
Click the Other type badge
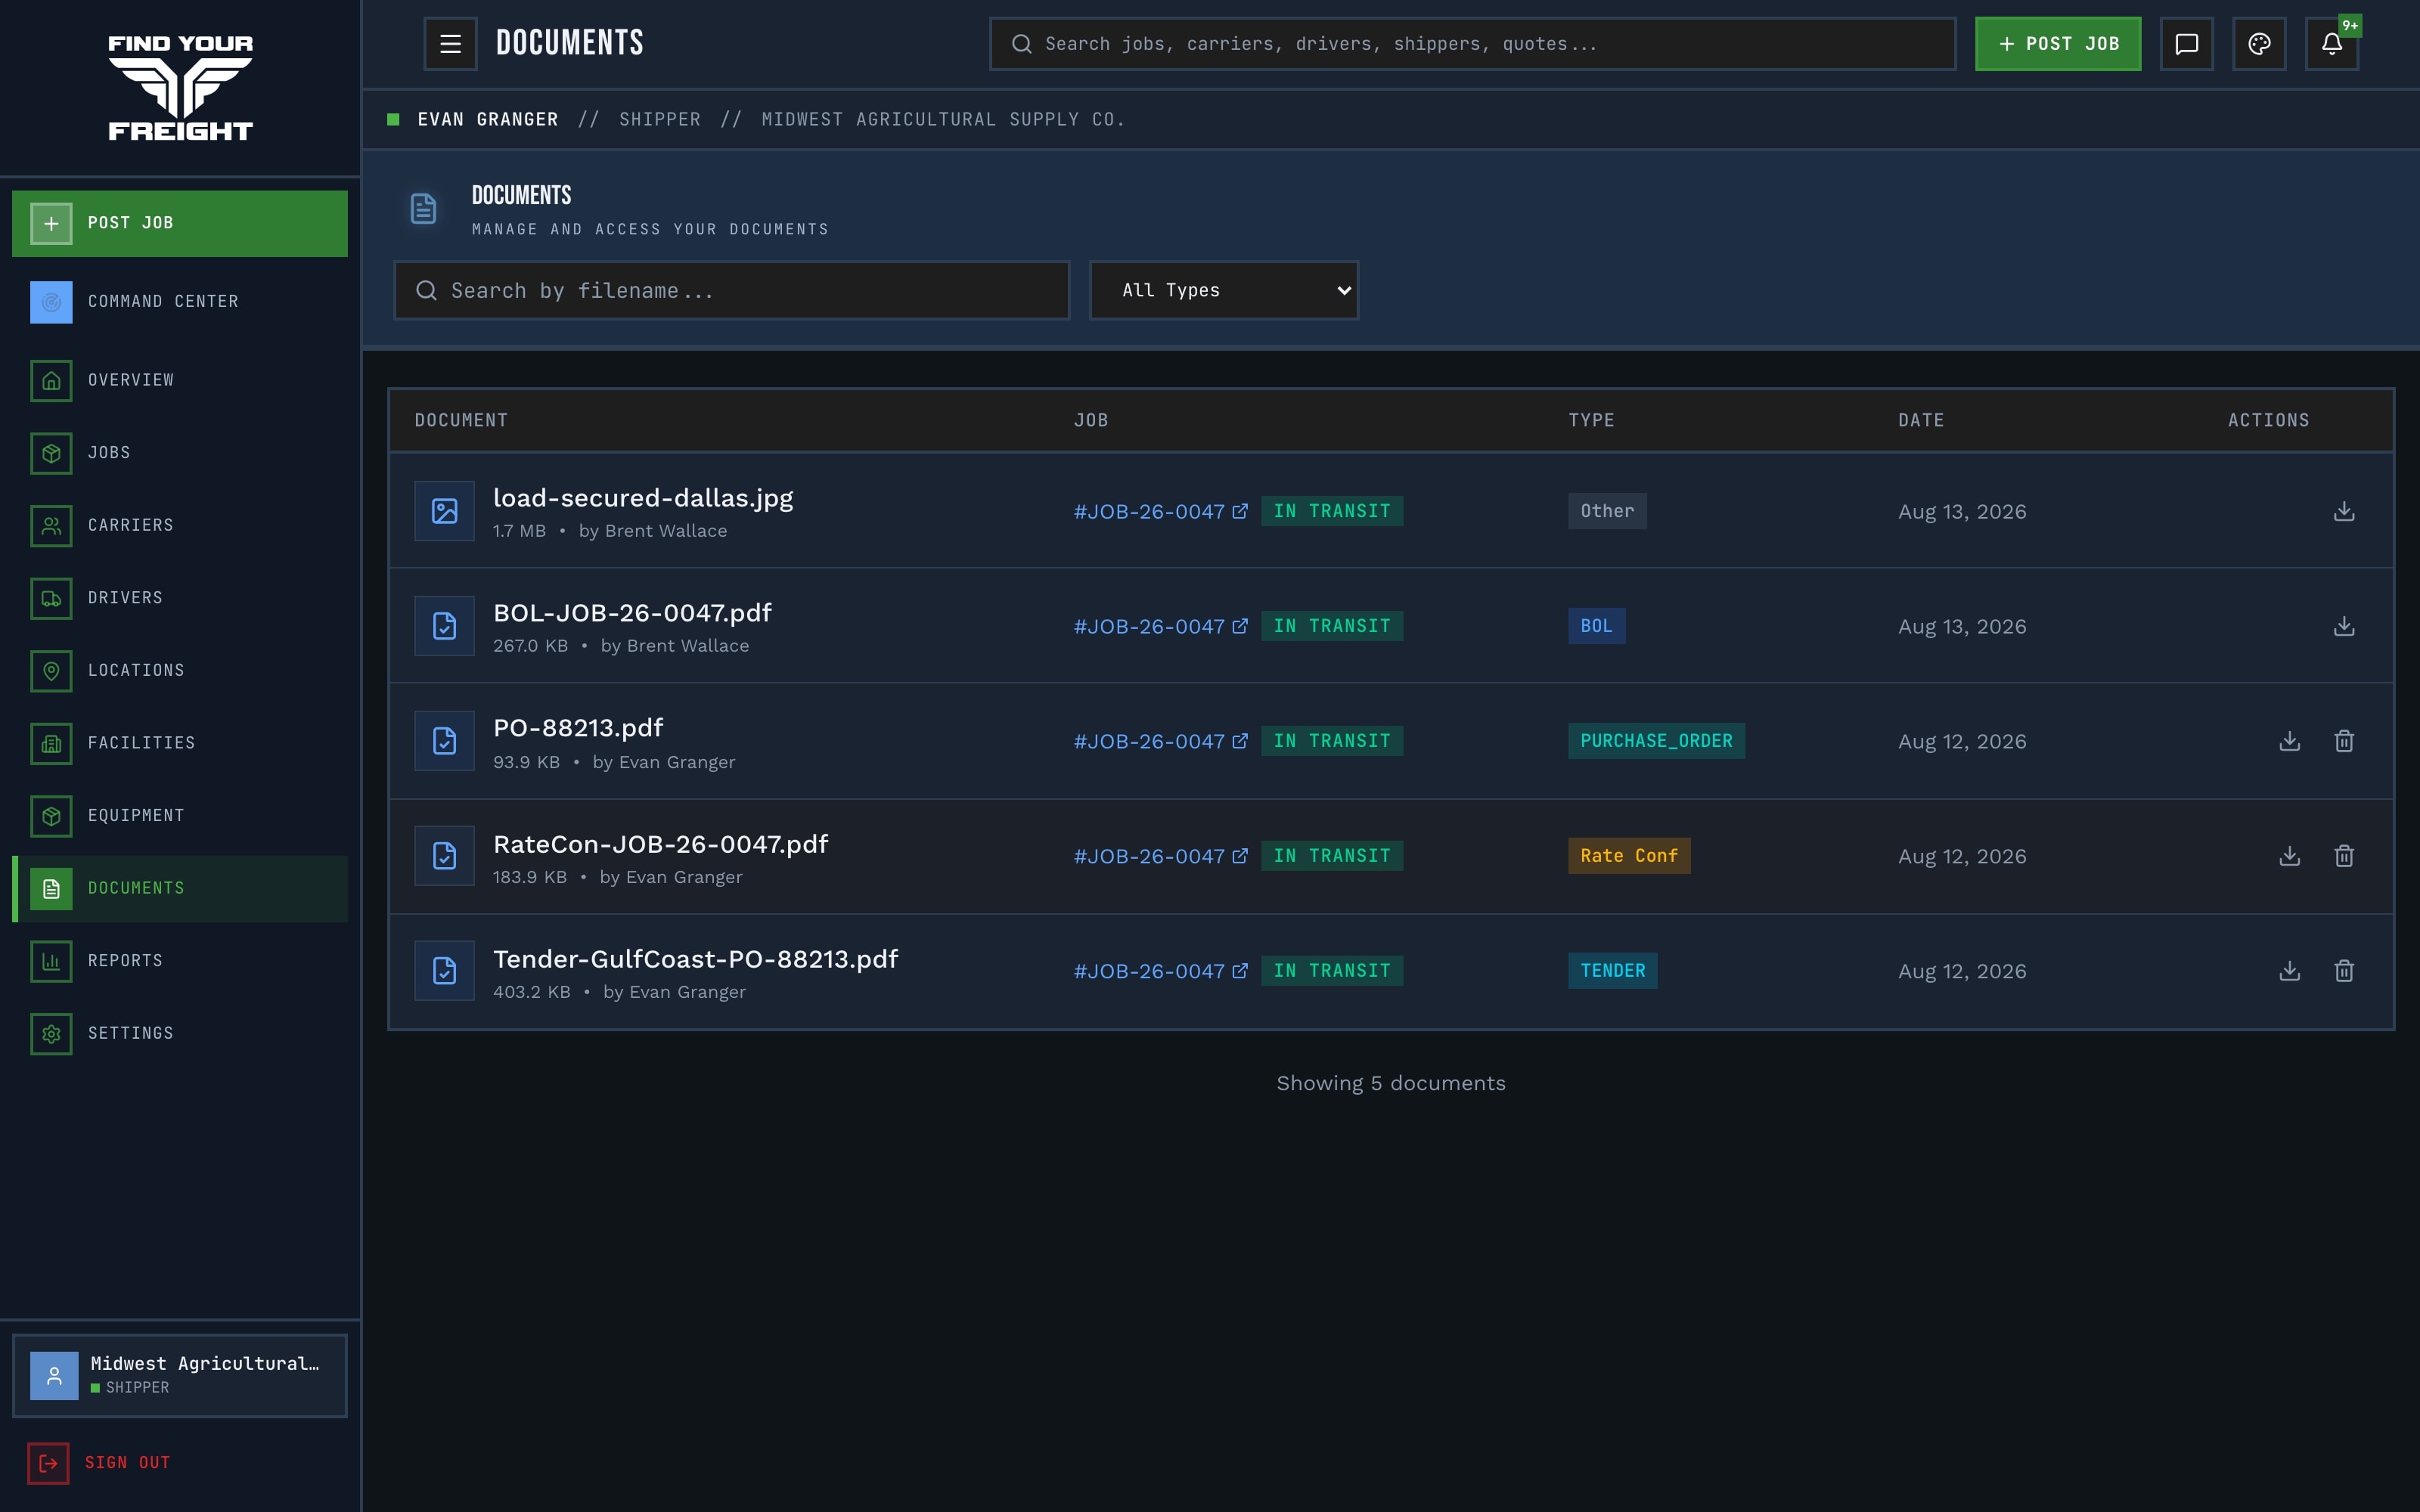point(1607,511)
